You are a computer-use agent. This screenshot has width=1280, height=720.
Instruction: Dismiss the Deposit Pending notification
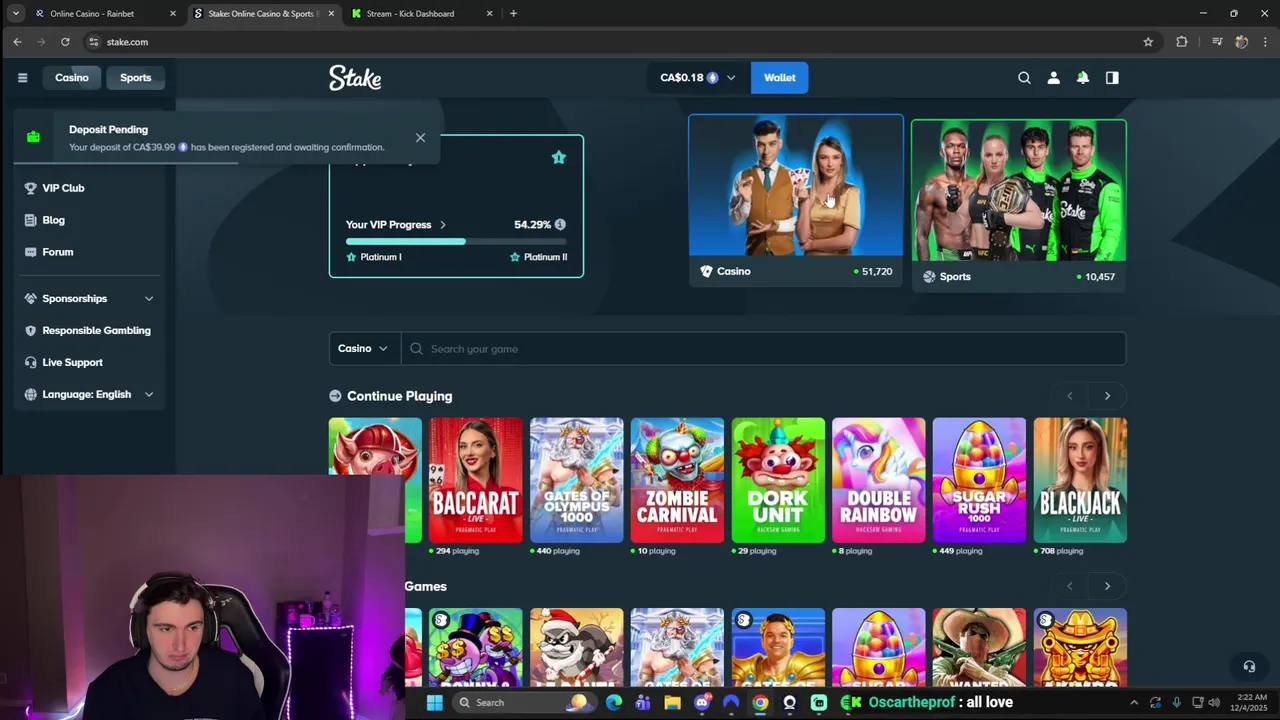click(x=420, y=137)
